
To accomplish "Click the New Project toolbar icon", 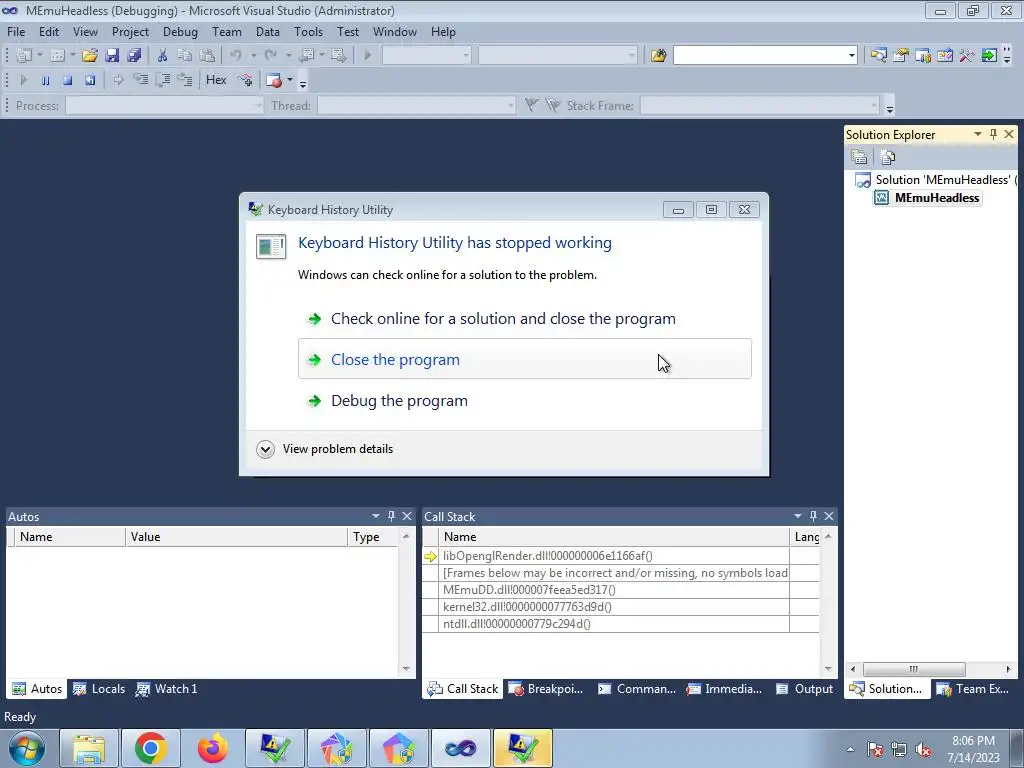I will coord(24,56).
